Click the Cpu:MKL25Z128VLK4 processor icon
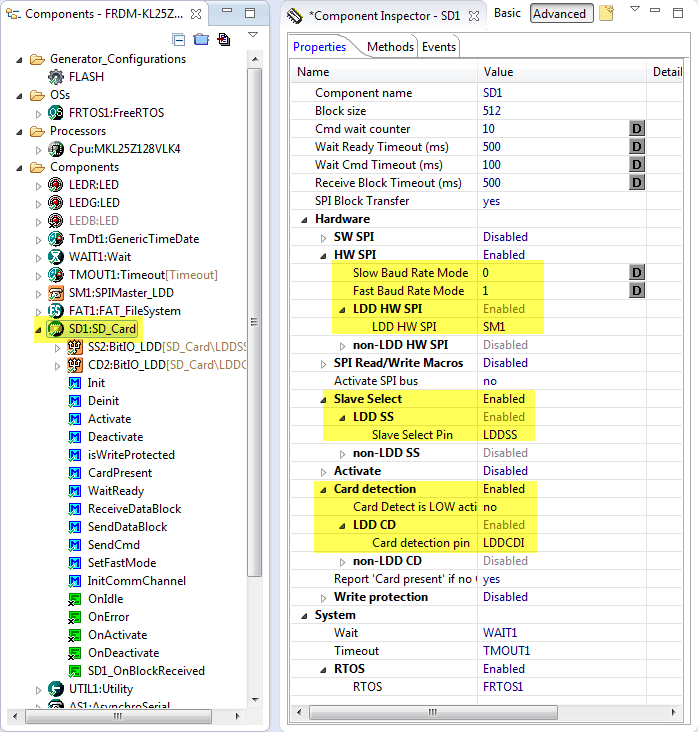Image resolution: width=698 pixels, height=732 pixels. [57, 149]
